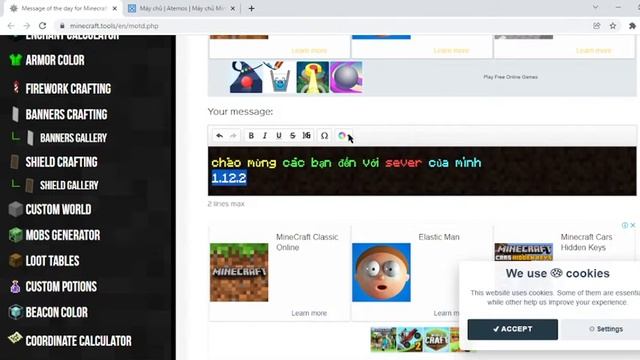Open Loot Tables from the sidebar
Viewport: 640px width, 360px height.
coord(52,261)
